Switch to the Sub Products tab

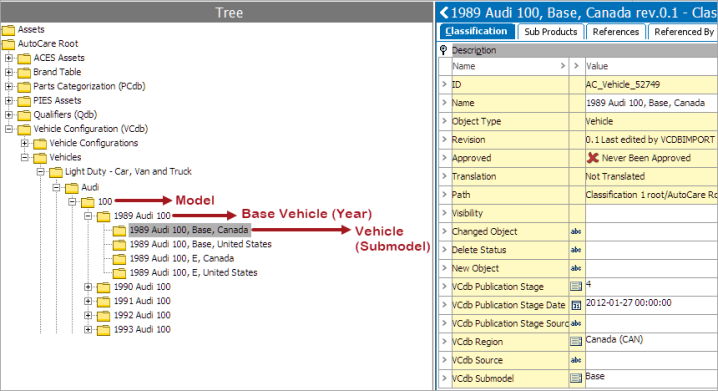[550, 32]
